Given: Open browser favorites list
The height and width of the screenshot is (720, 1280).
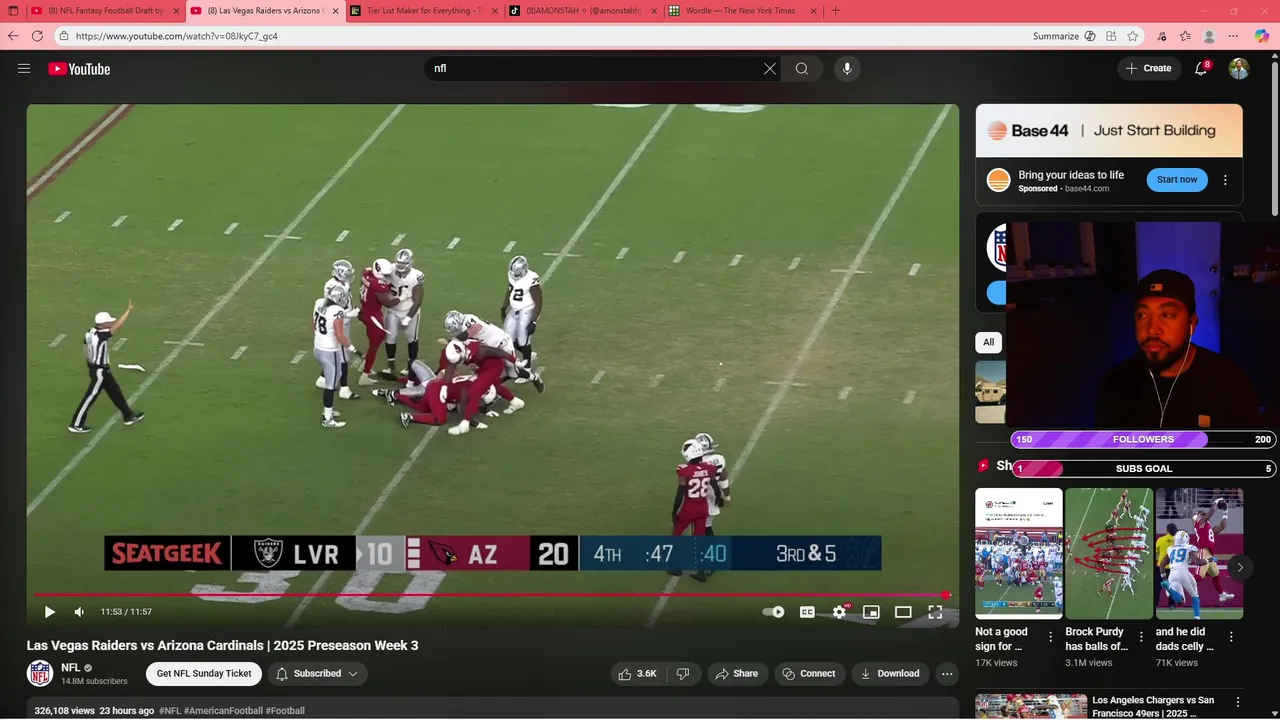Looking at the screenshot, I should click(x=1185, y=36).
